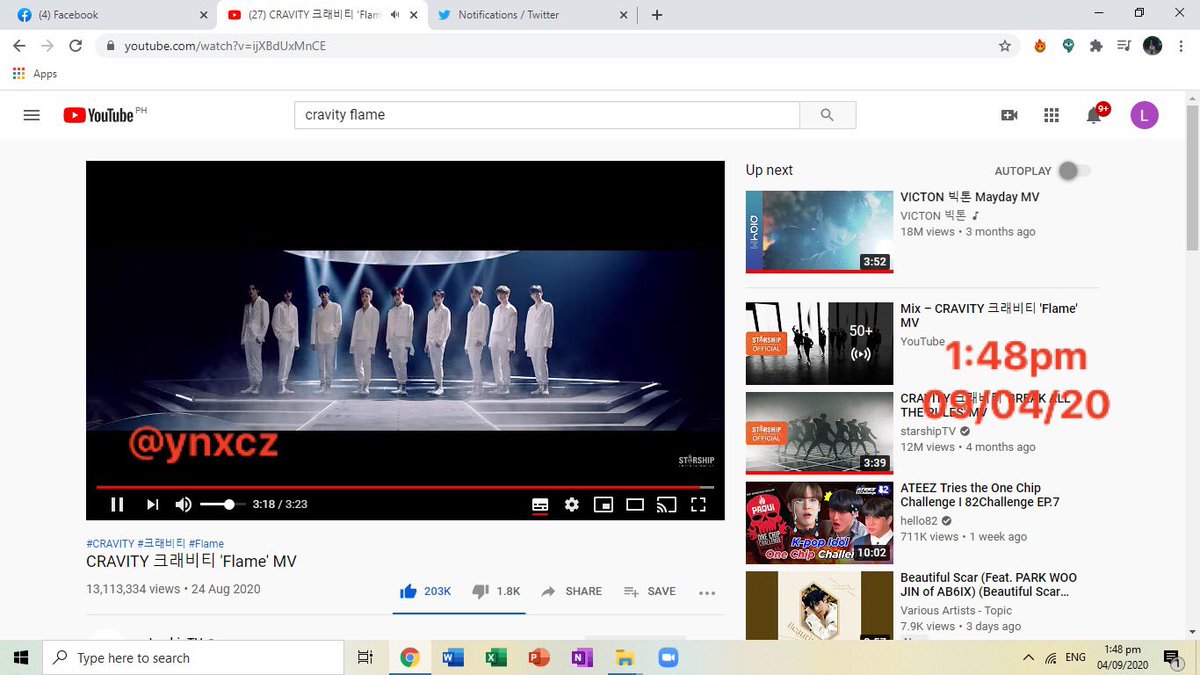Pause the video

tap(117, 505)
